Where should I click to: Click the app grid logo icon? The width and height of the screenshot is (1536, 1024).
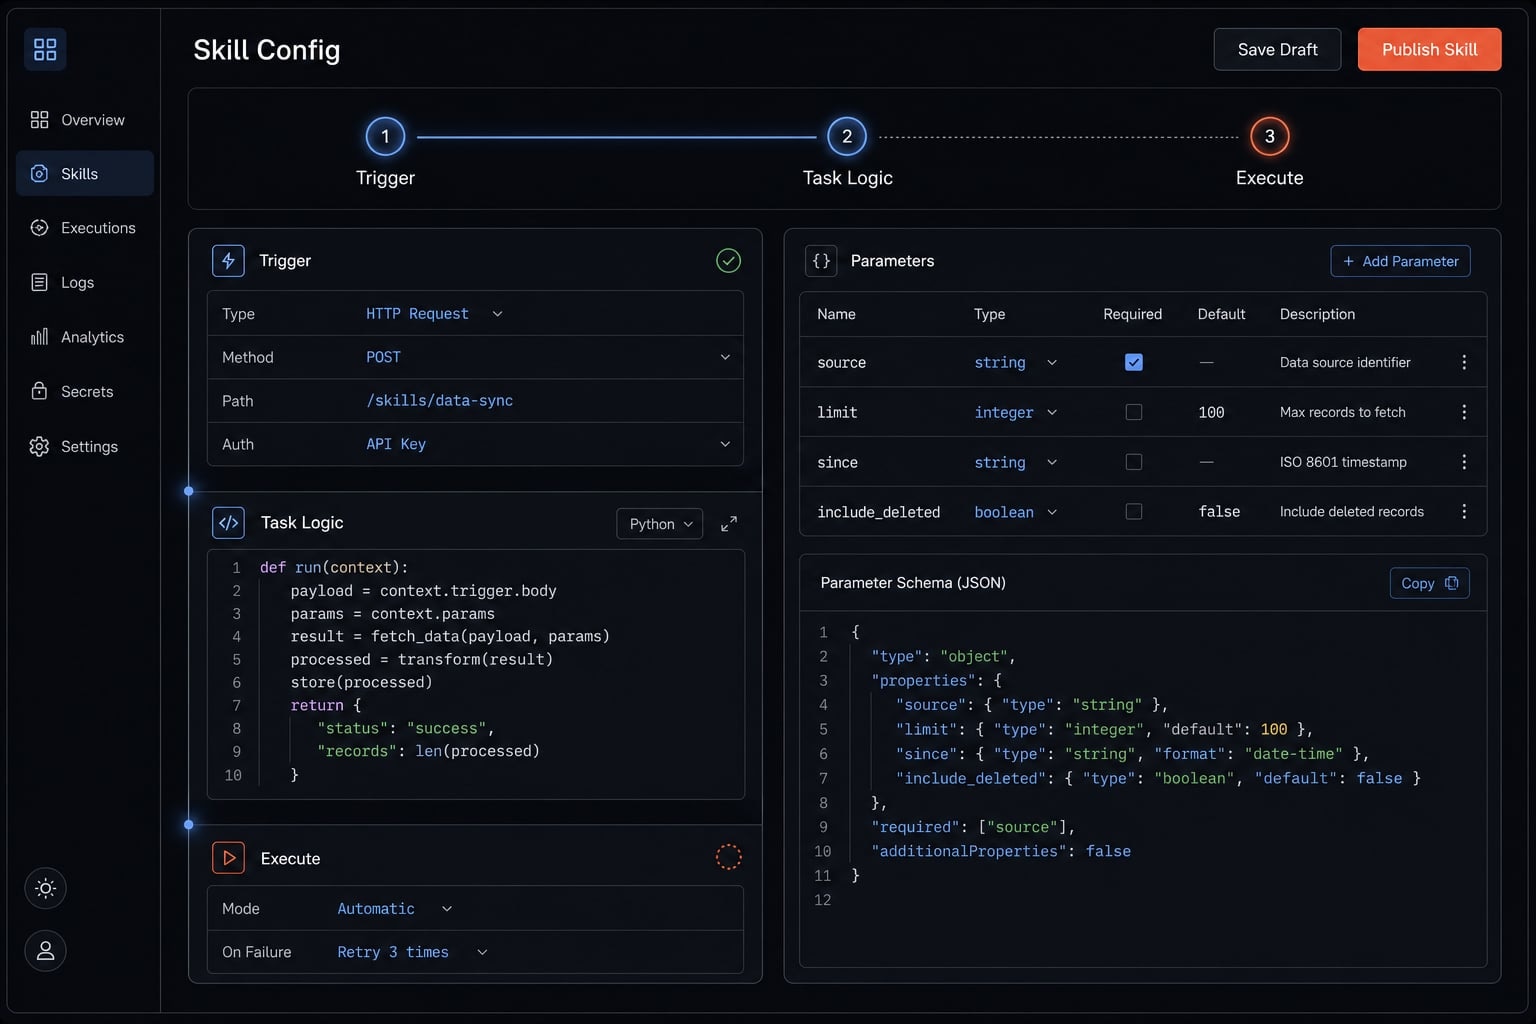(45, 49)
